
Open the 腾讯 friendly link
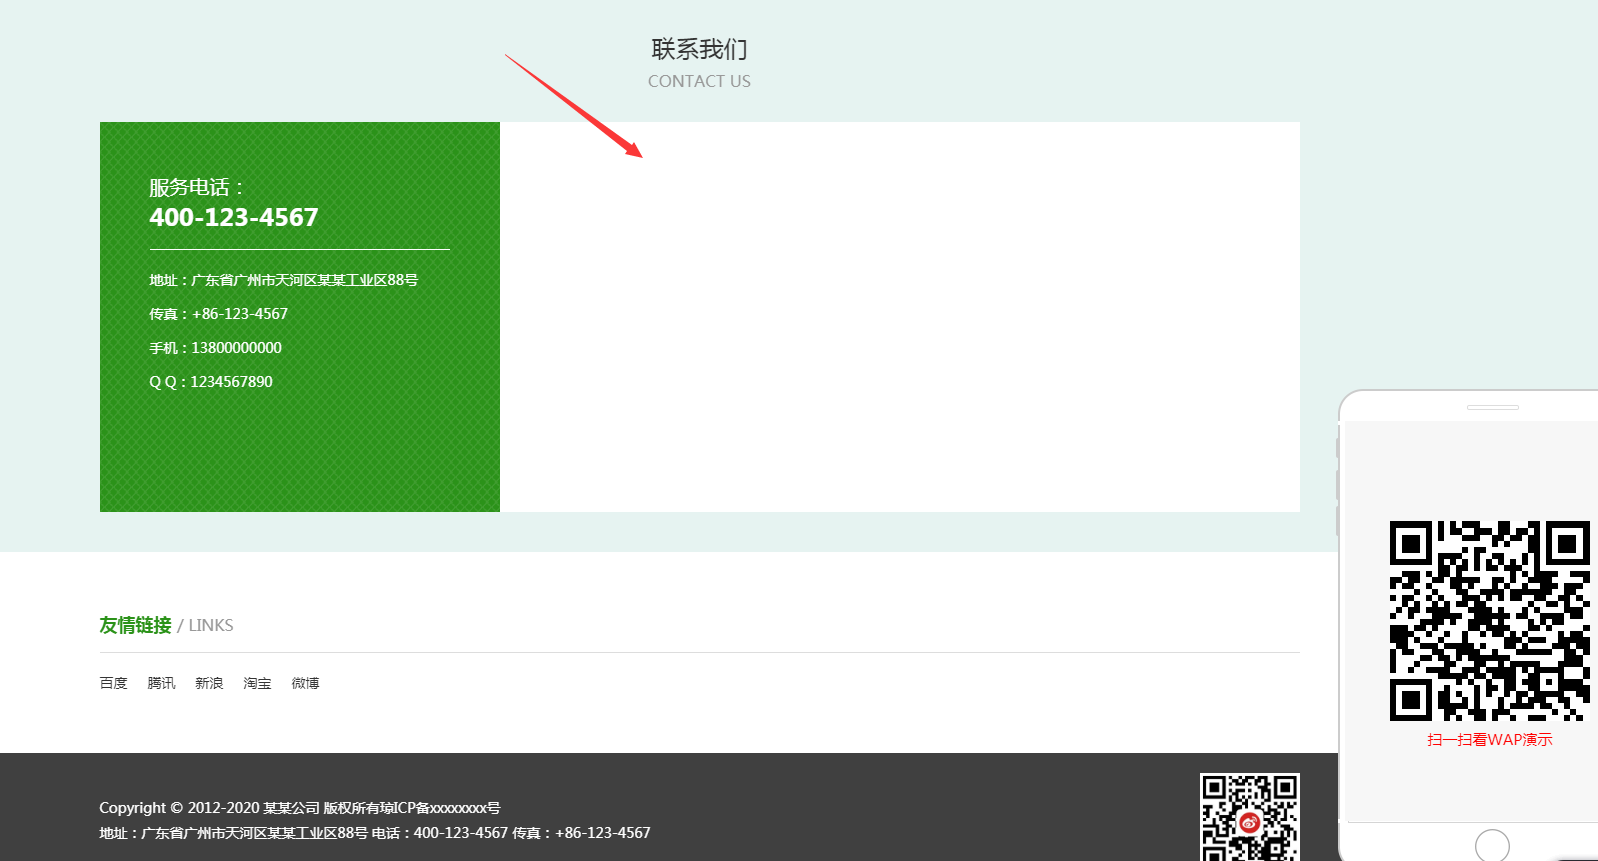161,683
